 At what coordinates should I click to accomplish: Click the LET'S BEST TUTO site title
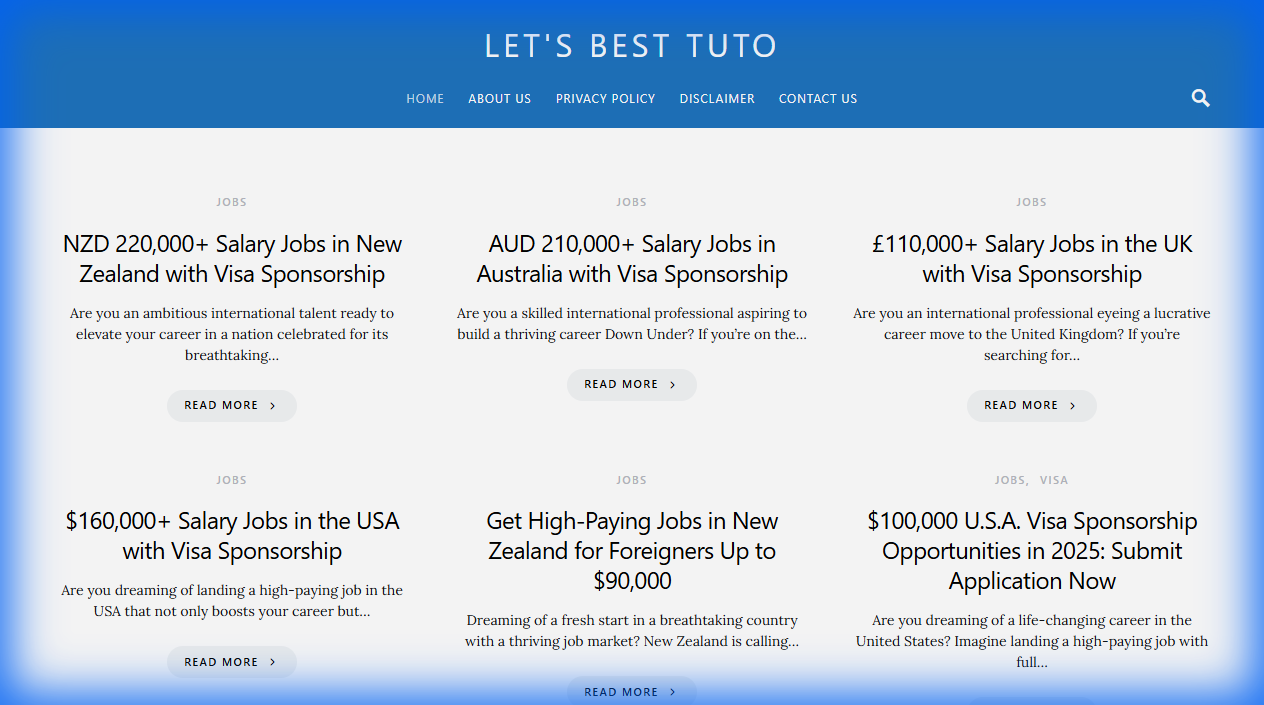pos(631,46)
